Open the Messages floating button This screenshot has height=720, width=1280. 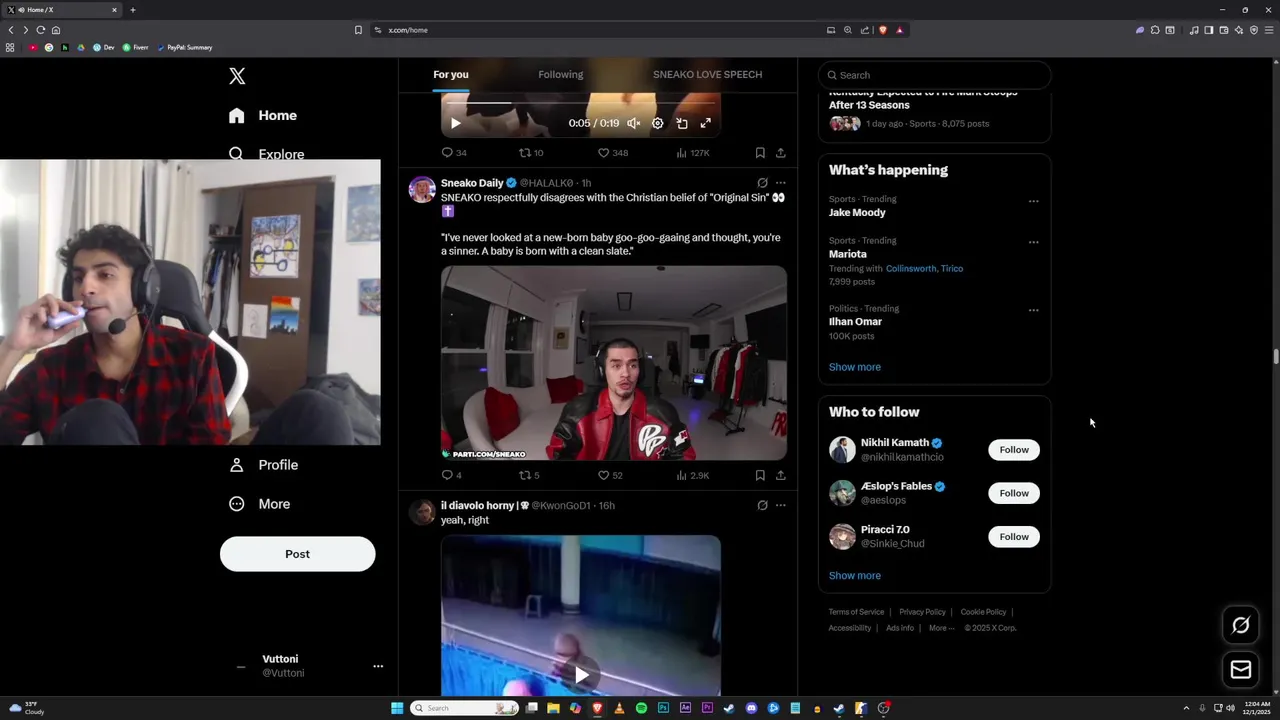coord(1241,670)
